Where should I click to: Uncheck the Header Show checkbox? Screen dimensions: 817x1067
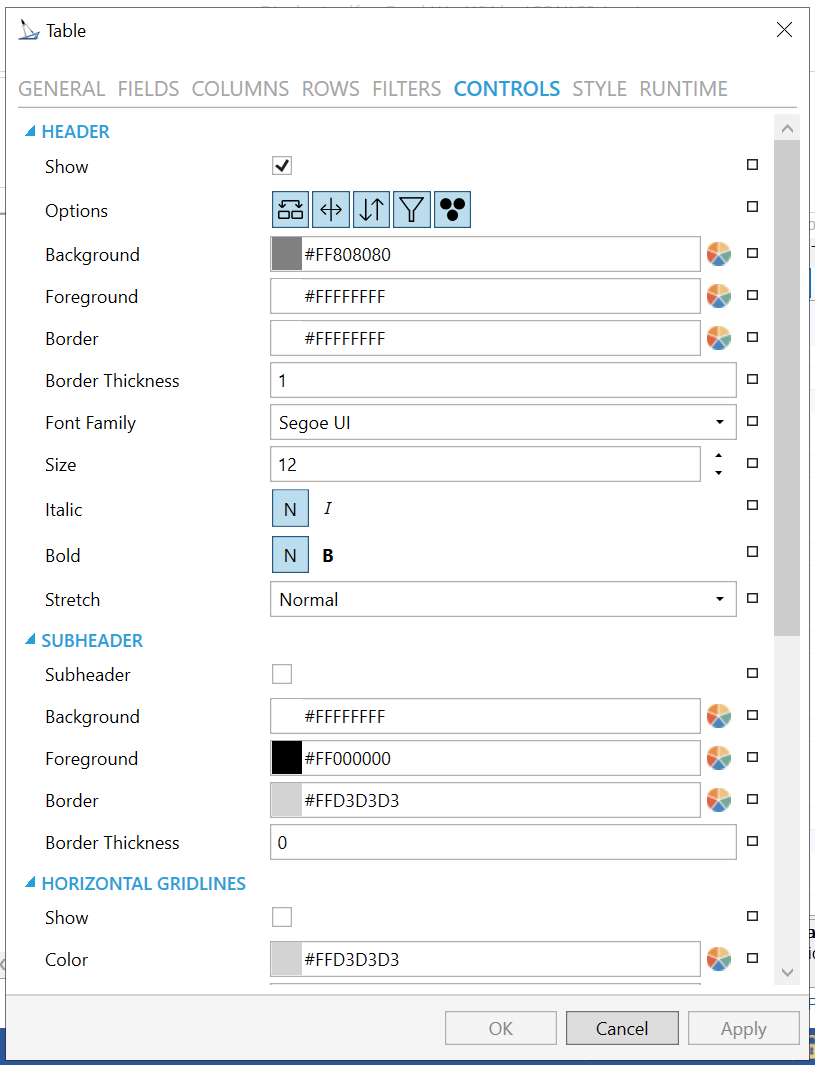coord(282,166)
